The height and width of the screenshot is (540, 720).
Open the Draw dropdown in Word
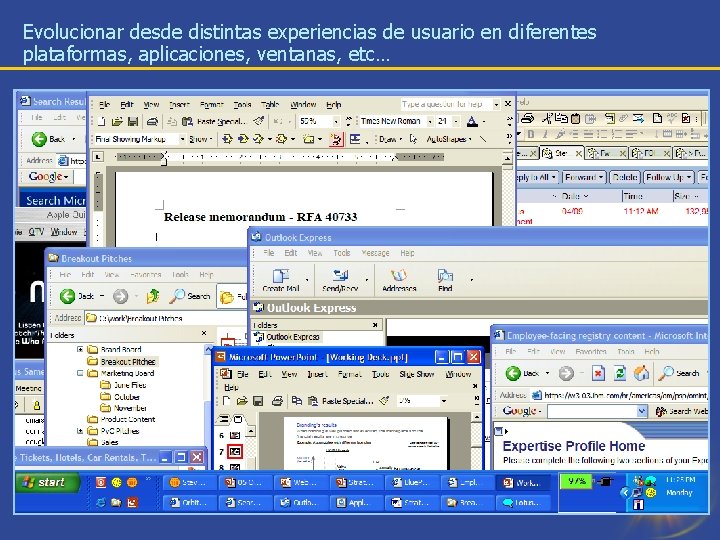[x=391, y=139]
